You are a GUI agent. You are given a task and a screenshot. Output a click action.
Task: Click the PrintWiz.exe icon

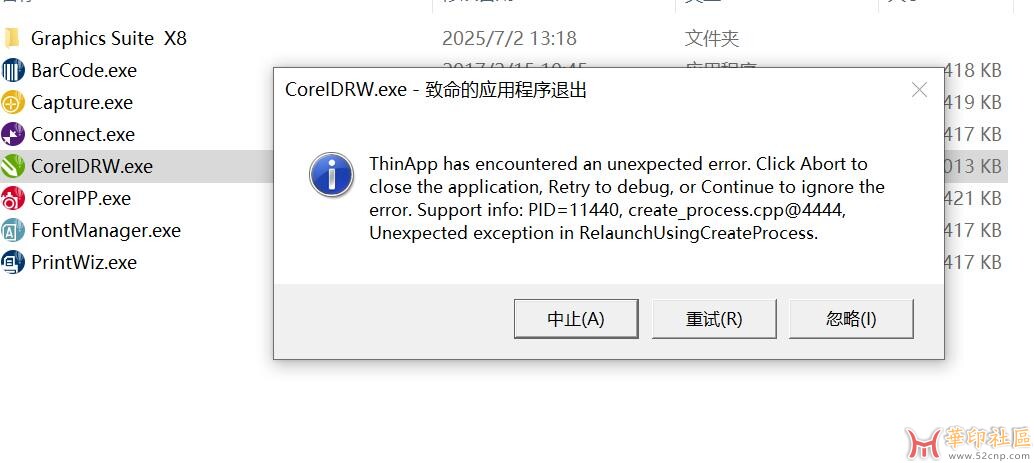pyautogui.click(x=13, y=262)
